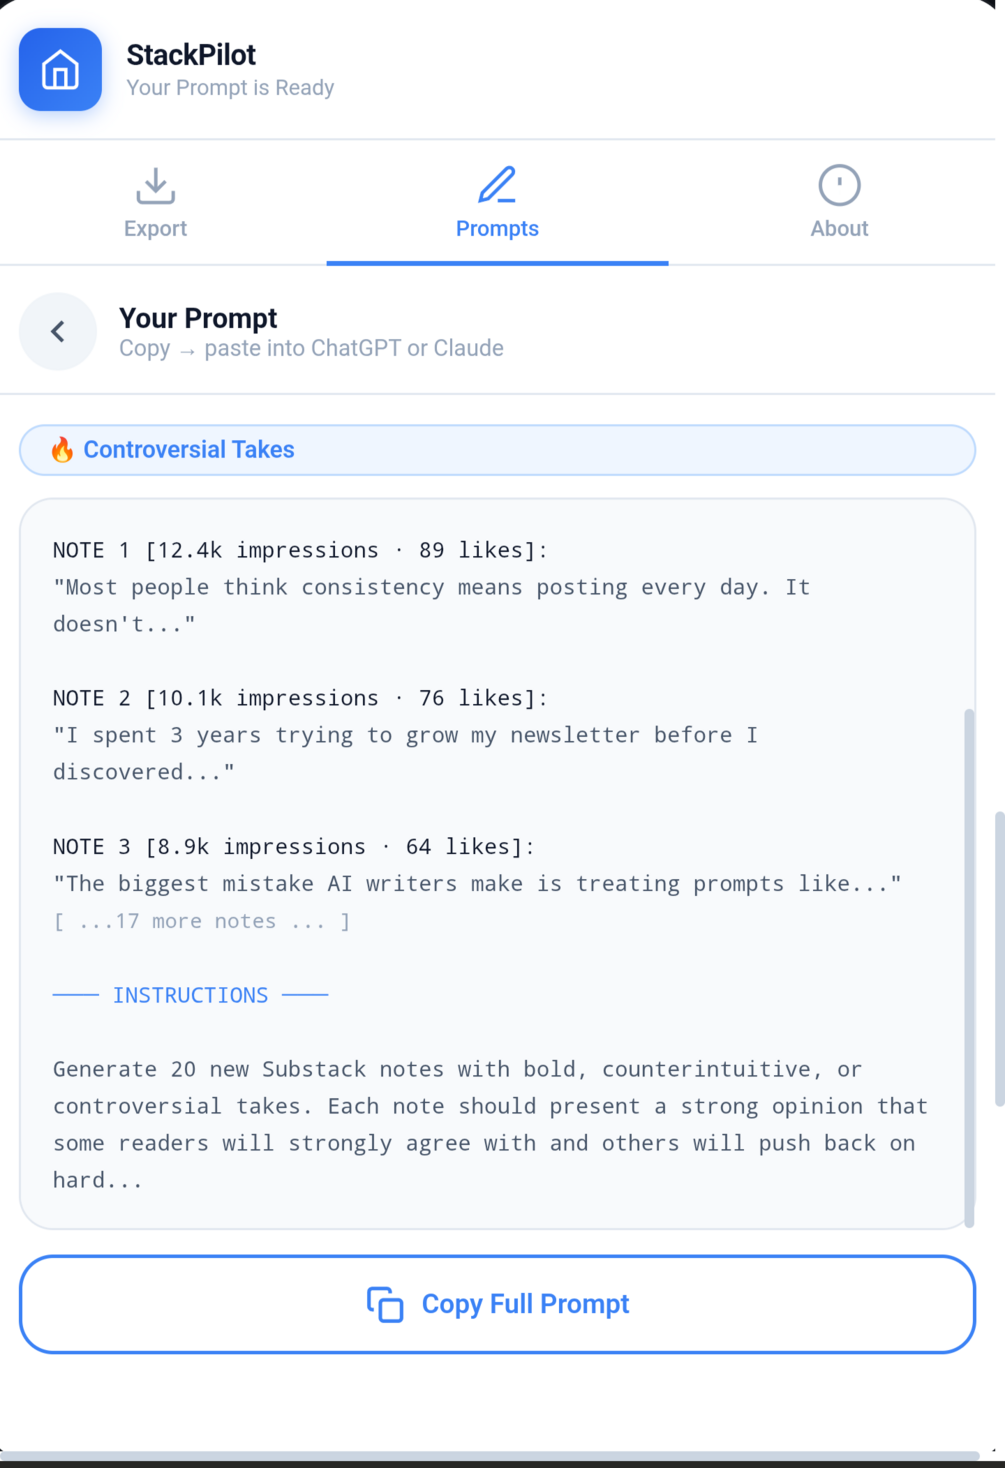Screen dimensions: 1005x1468
Task: Click the INSTRUCTIONS divider heading
Action: click(190, 995)
